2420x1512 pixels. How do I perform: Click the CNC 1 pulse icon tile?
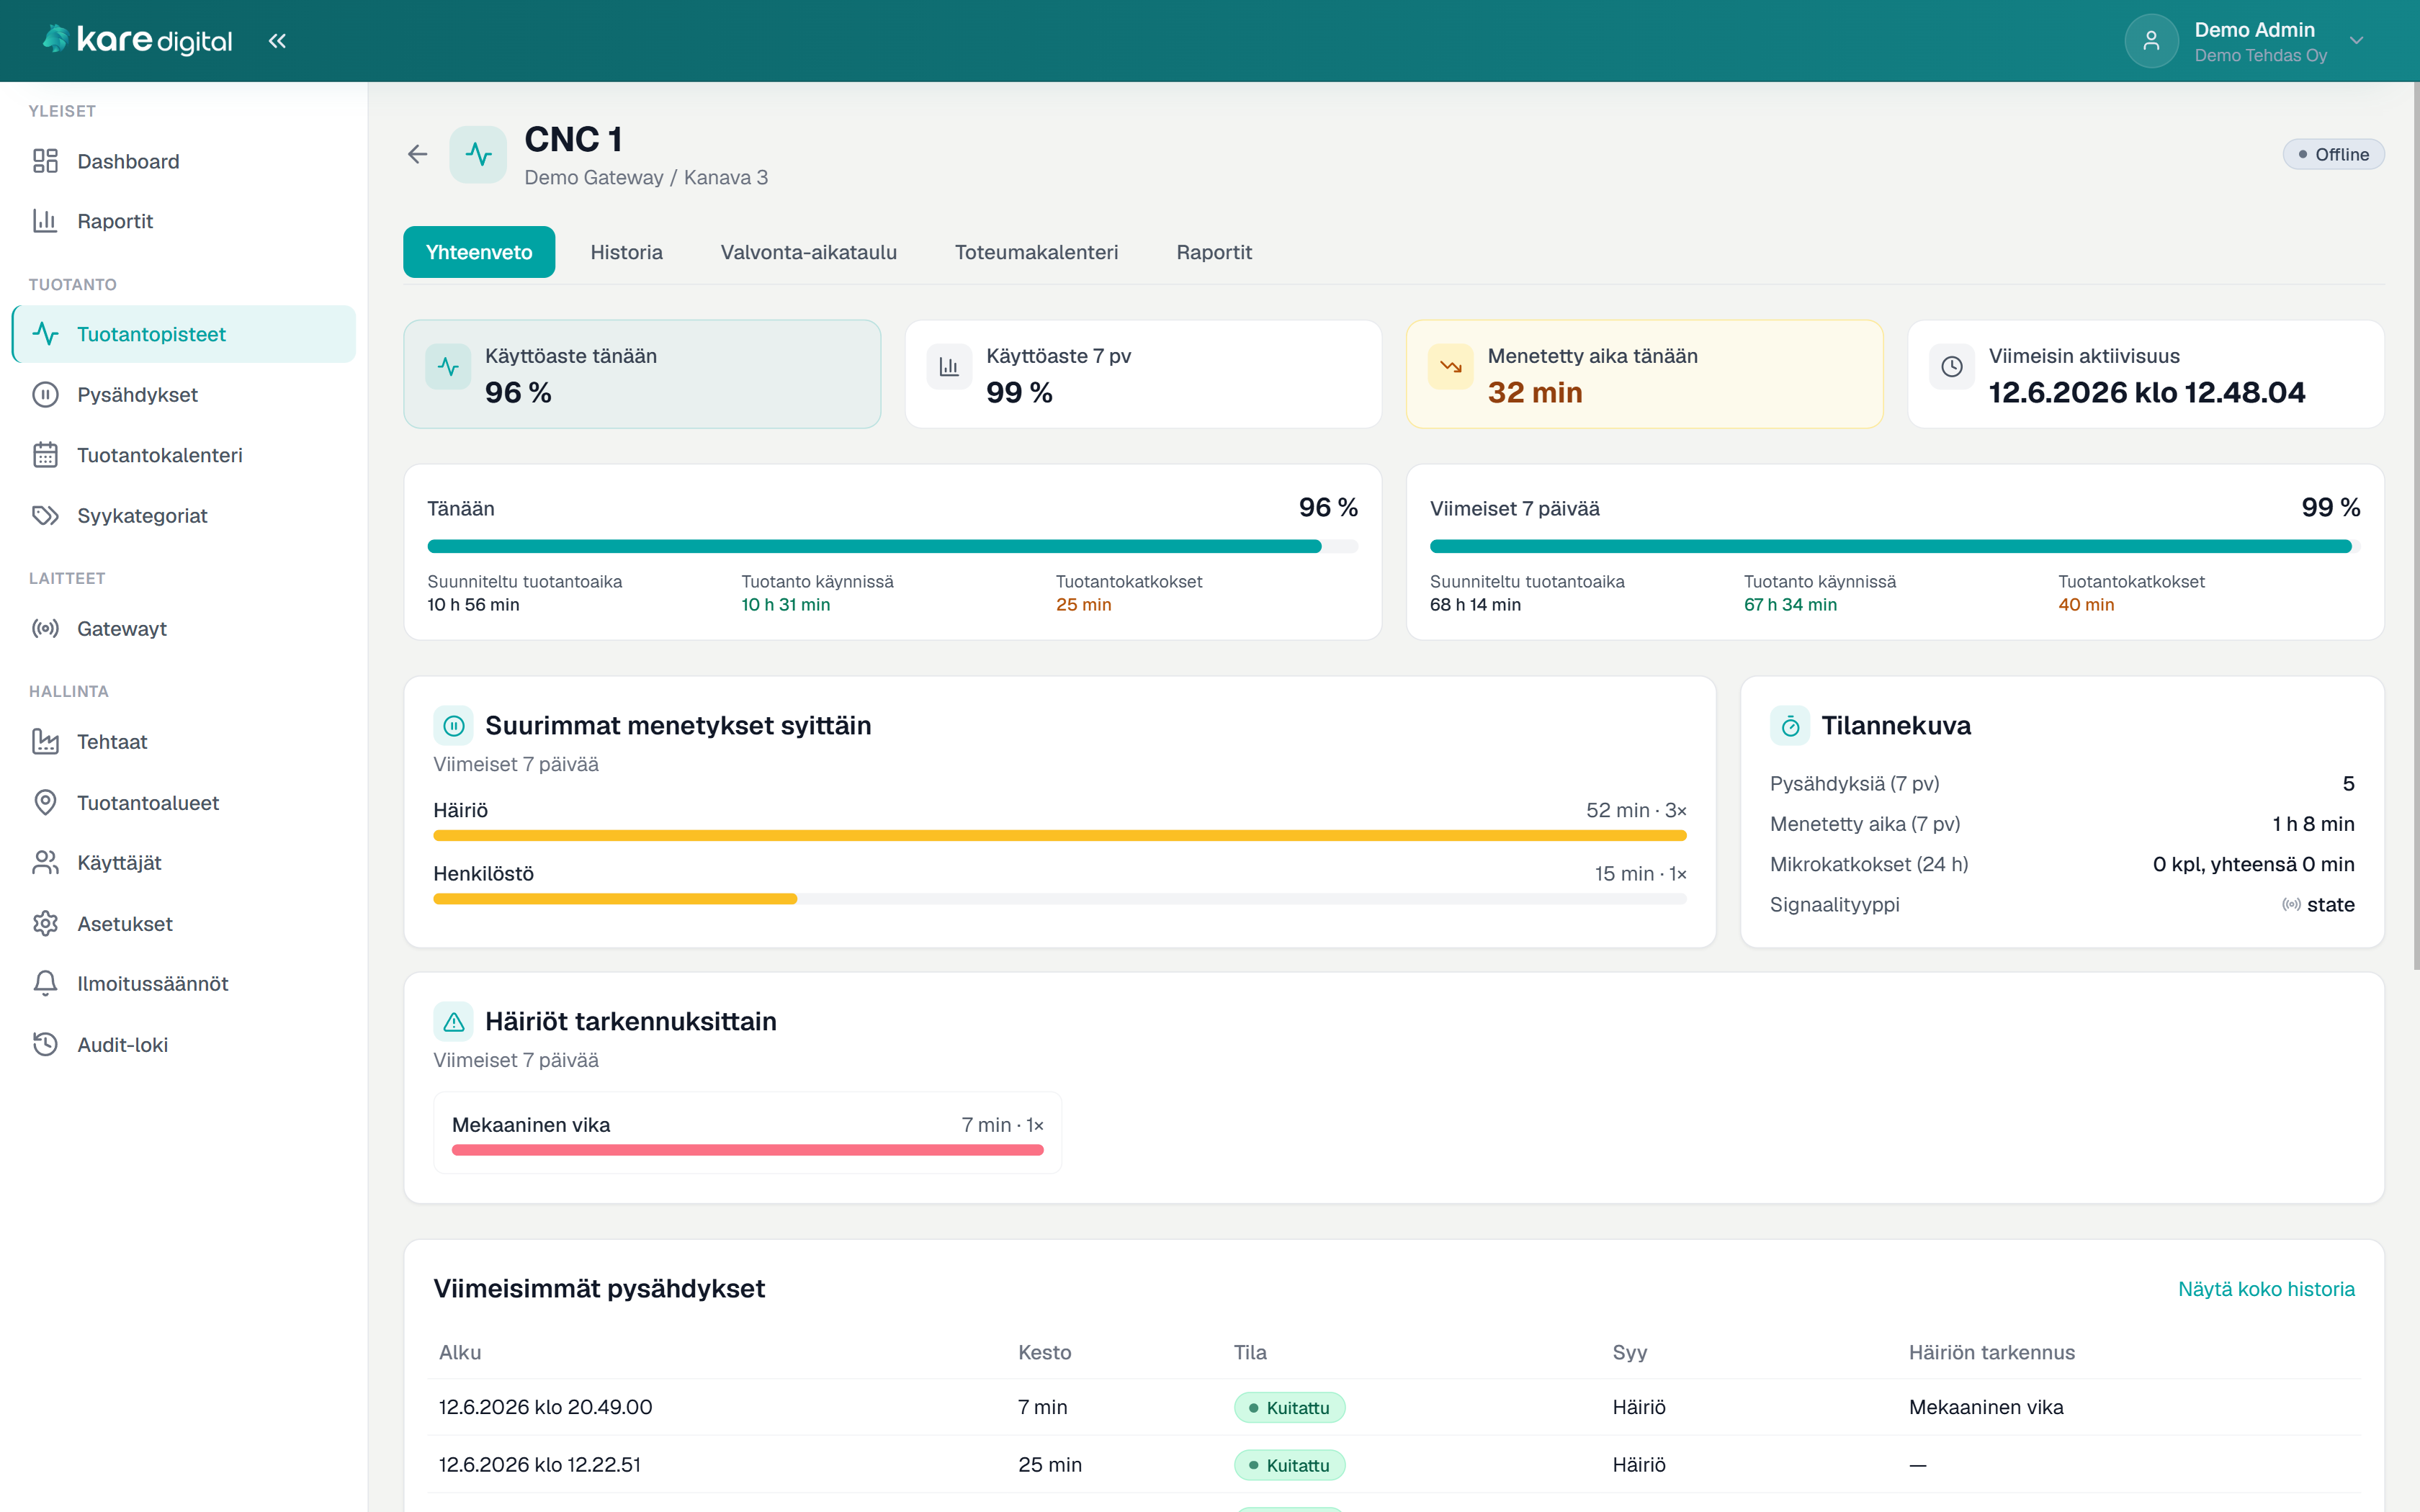pyautogui.click(x=478, y=154)
